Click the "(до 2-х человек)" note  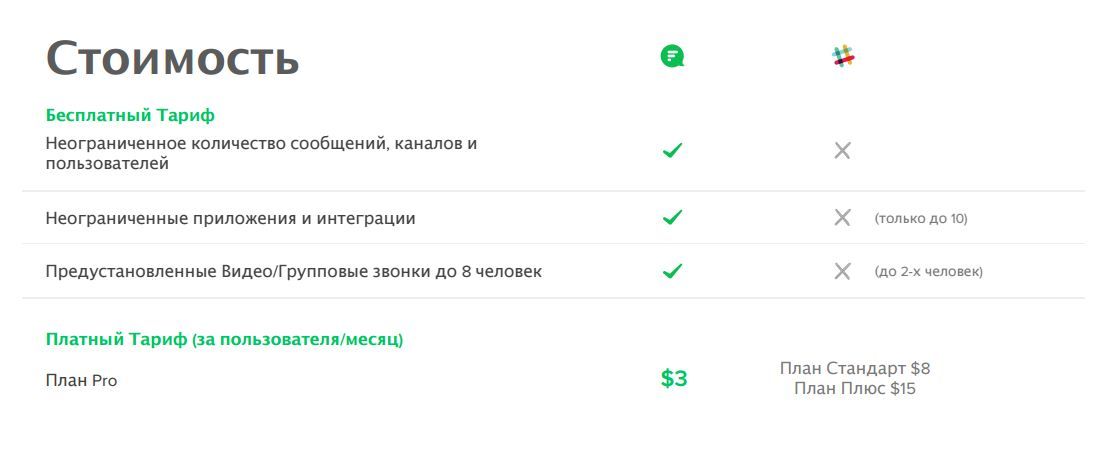[x=928, y=271]
